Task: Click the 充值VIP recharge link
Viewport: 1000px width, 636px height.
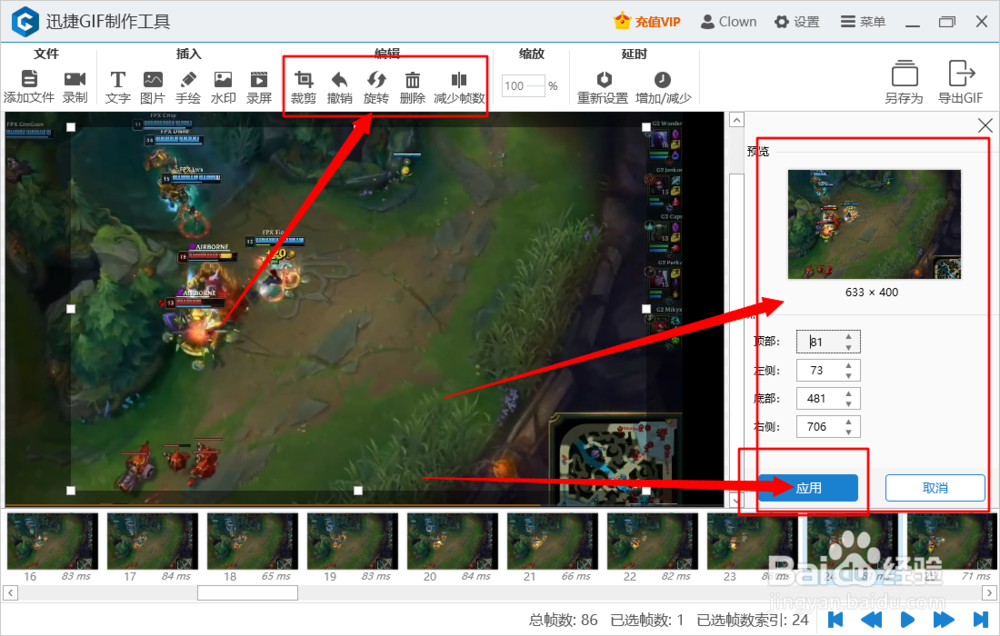Action: pos(647,22)
